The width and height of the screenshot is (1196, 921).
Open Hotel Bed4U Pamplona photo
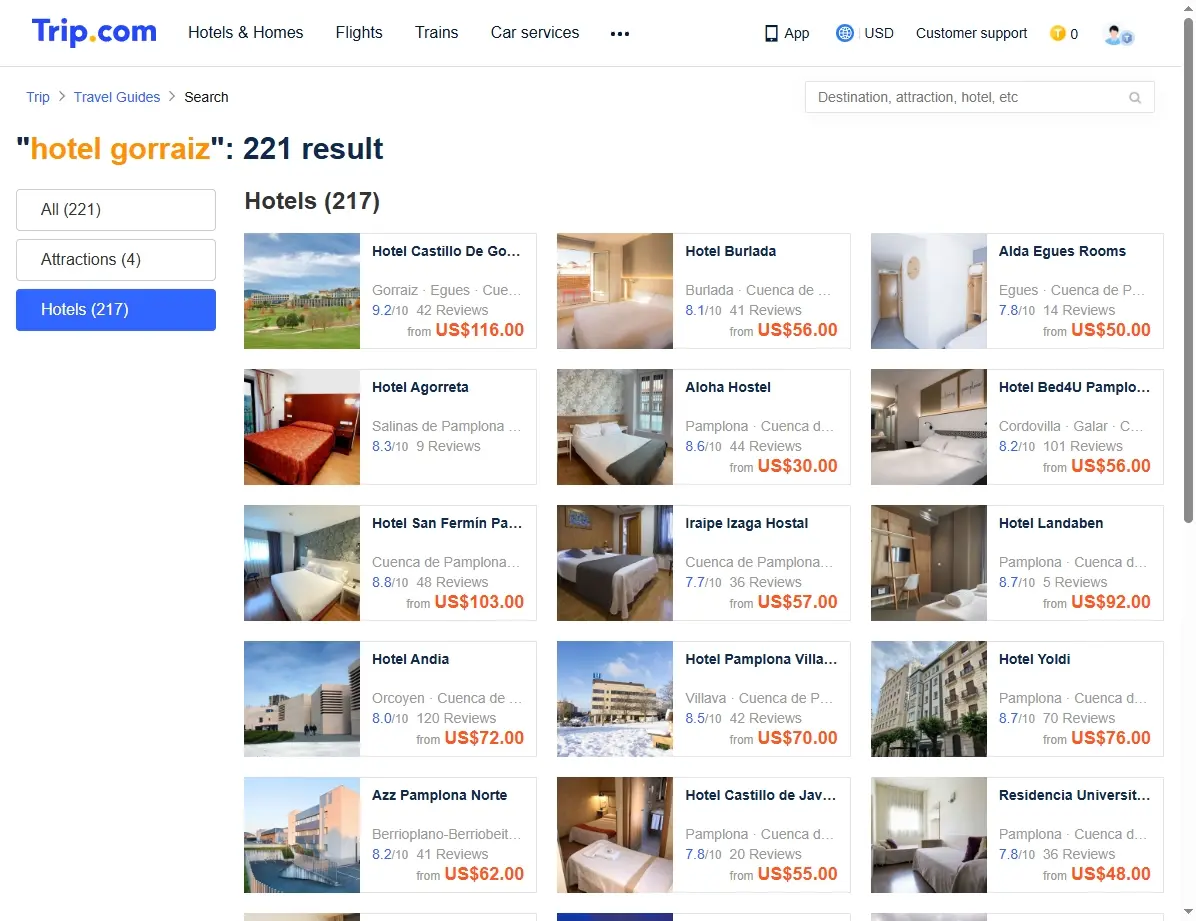tap(929, 427)
